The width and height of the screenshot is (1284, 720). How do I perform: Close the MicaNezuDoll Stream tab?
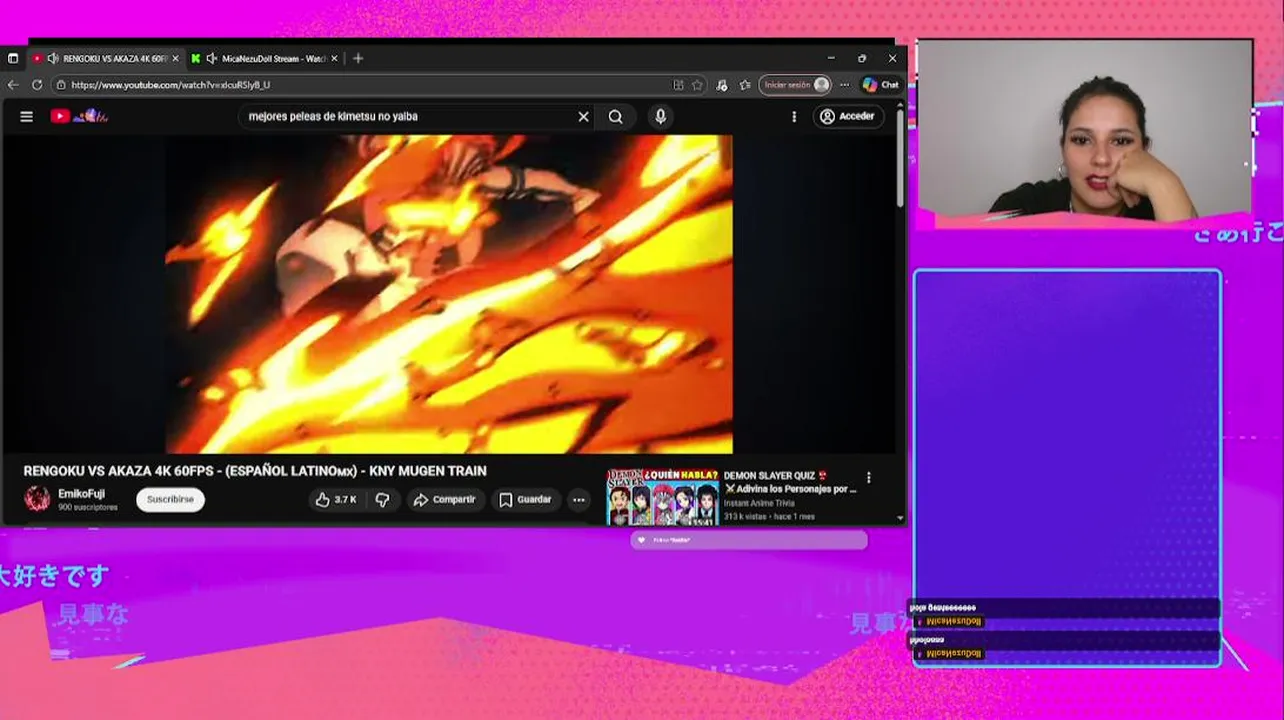coord(334,58)
